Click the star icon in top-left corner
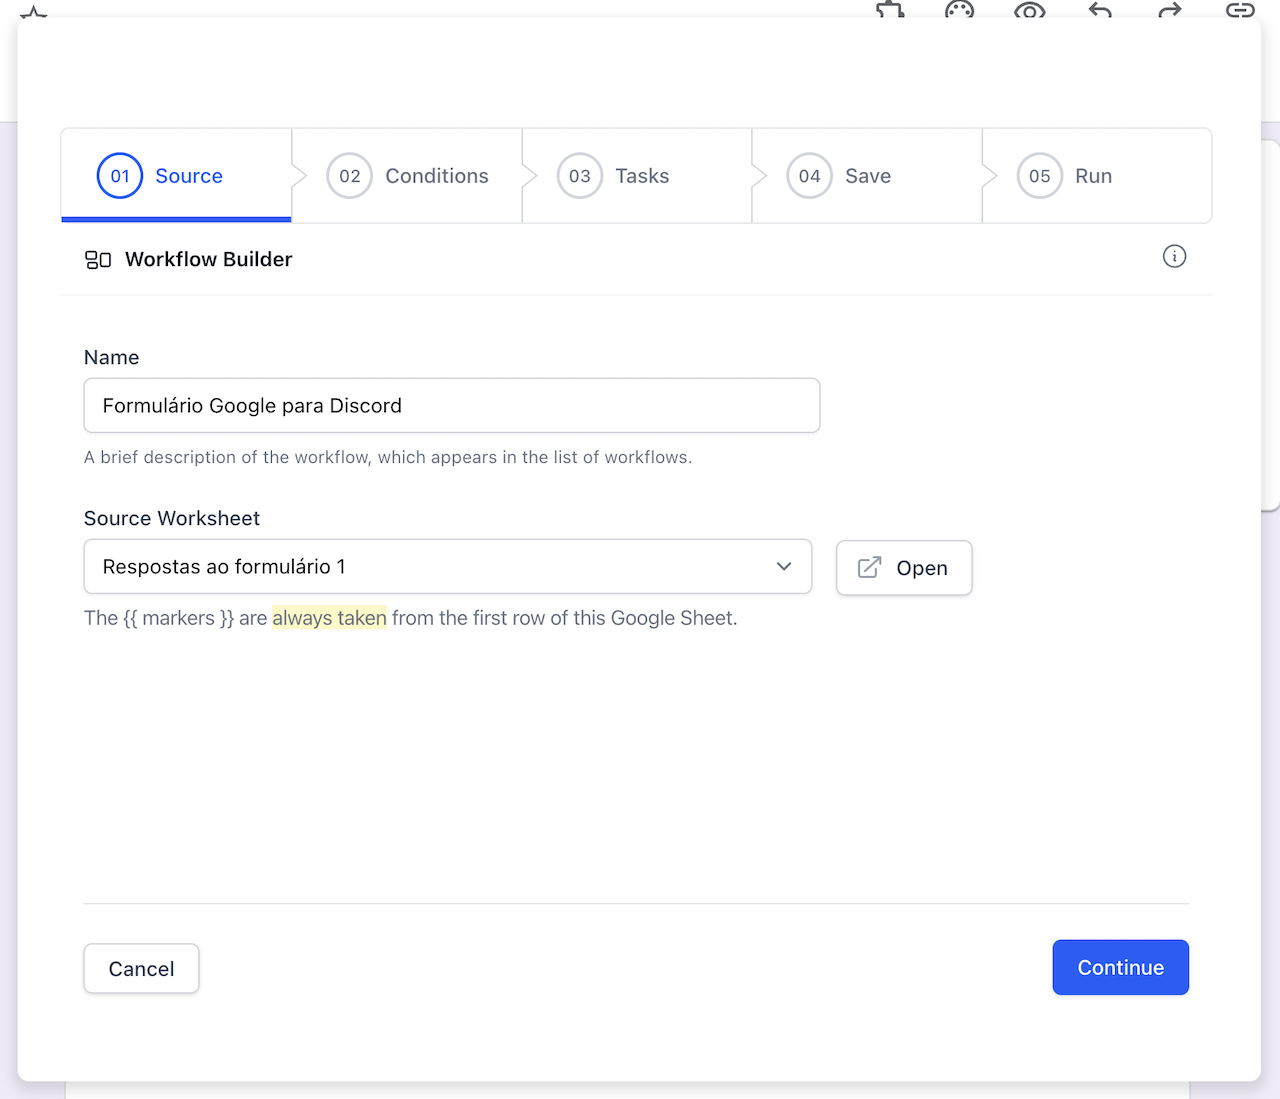The height and width of the screenshot is (1099, 1280). [34, 12]
